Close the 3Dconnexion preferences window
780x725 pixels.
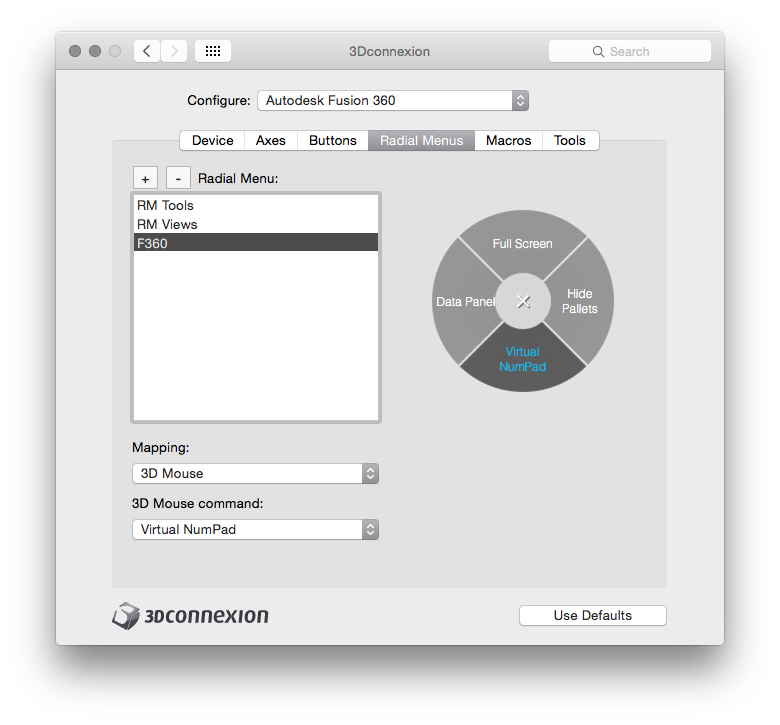click(75, 51)
